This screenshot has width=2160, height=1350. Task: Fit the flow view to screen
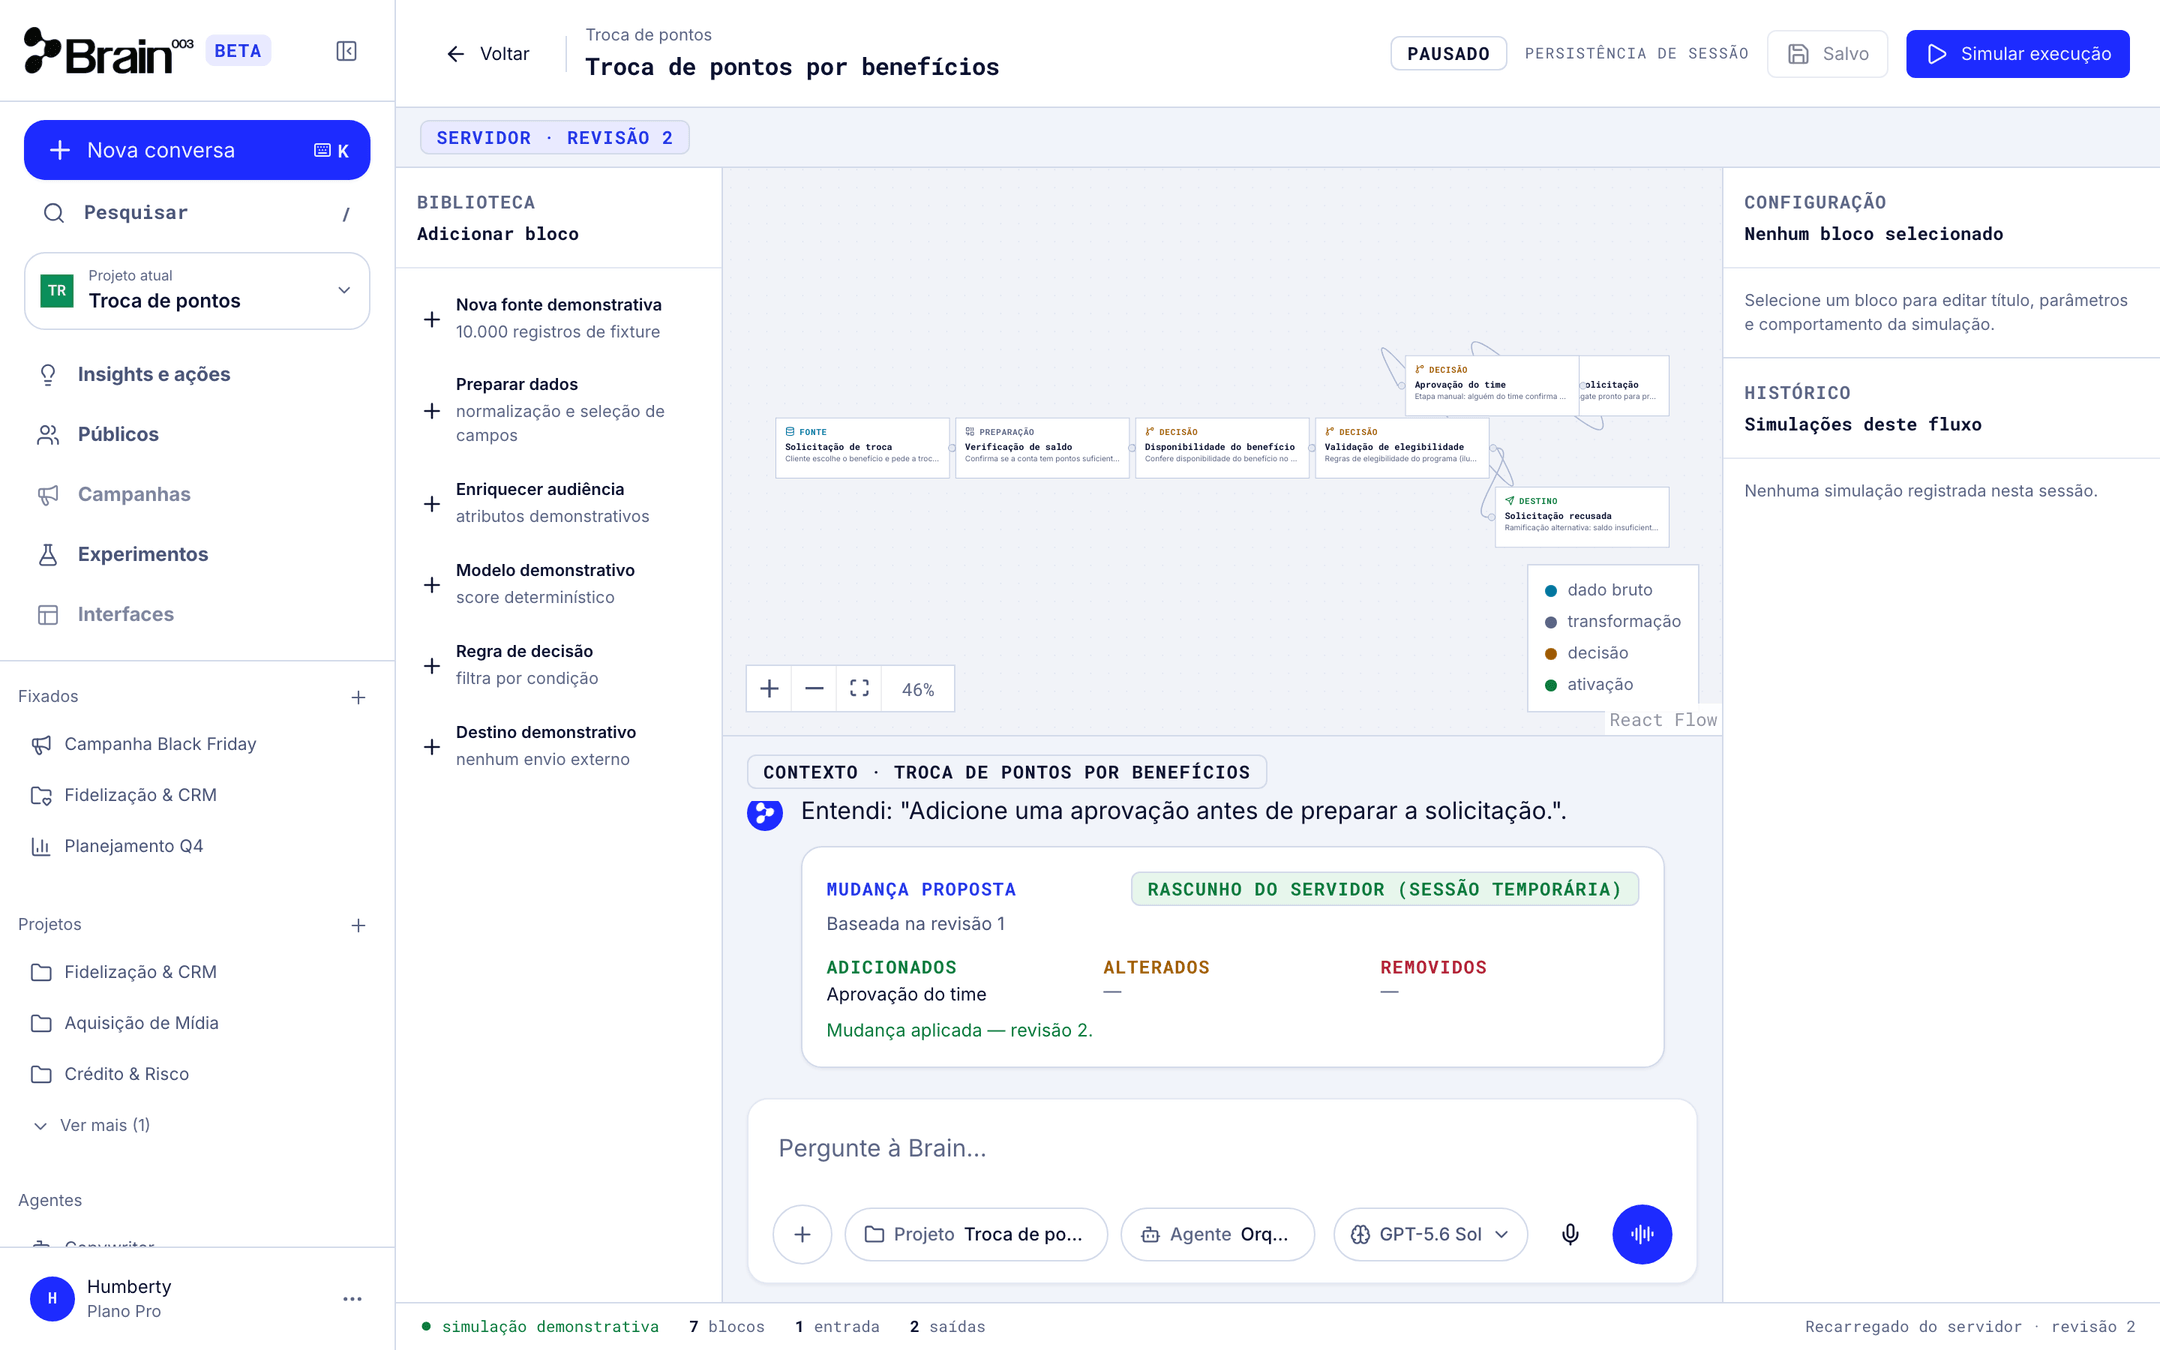pos(859,688)
